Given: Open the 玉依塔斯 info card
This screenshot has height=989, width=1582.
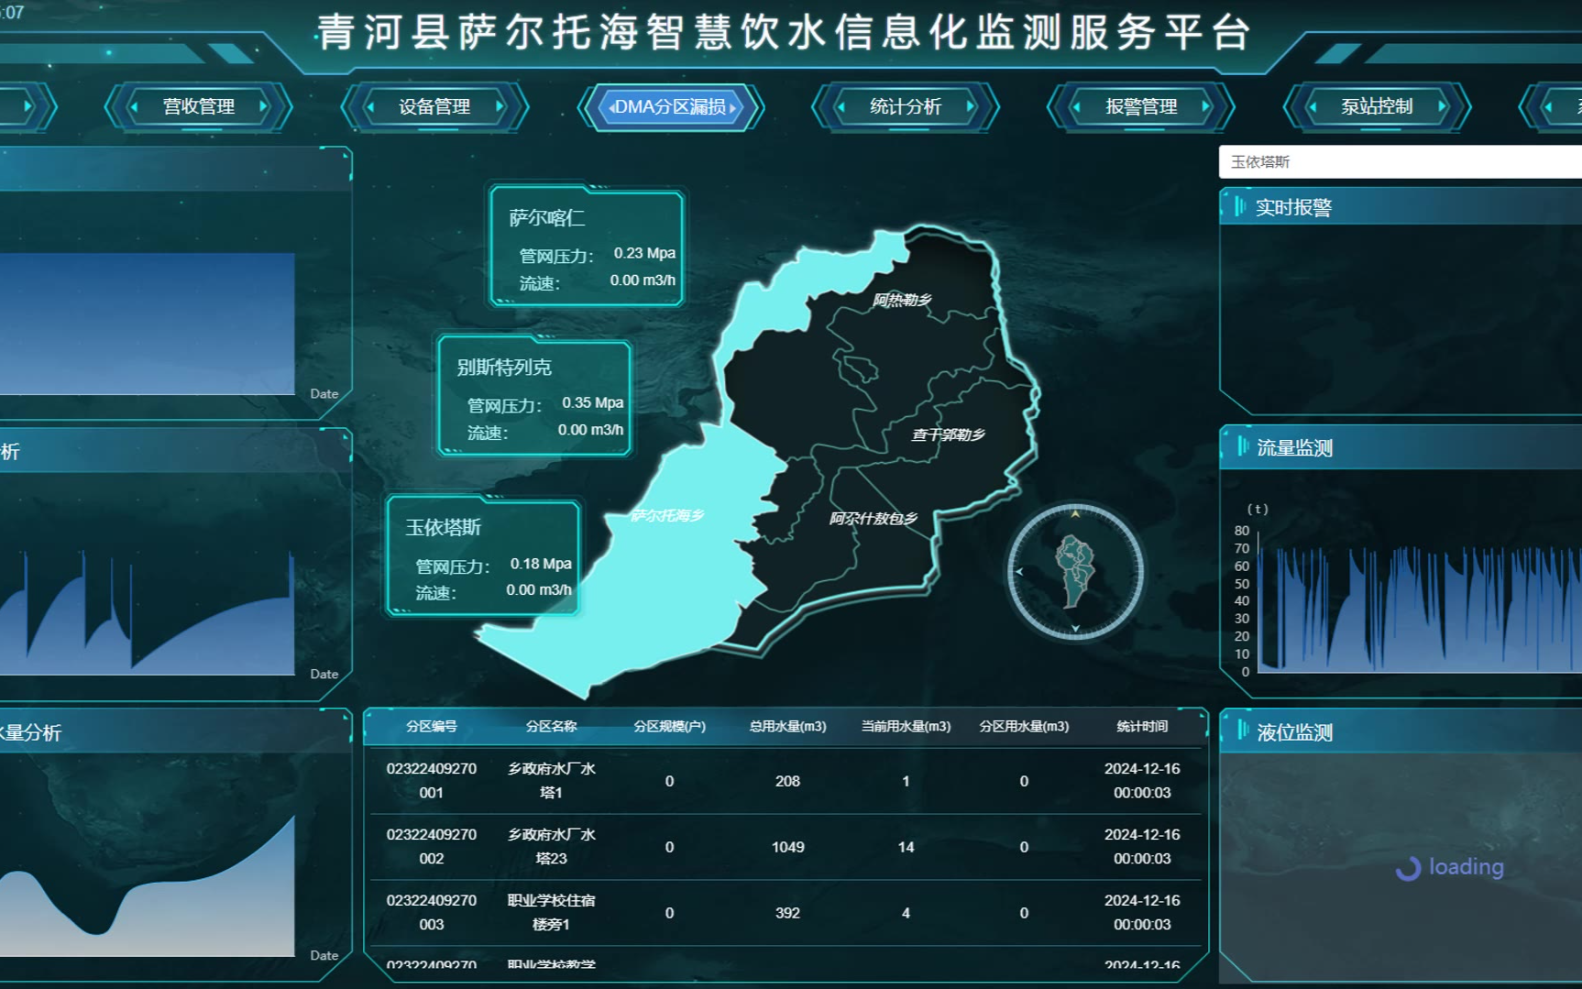Looking at the screenshot, I should 484,557.
